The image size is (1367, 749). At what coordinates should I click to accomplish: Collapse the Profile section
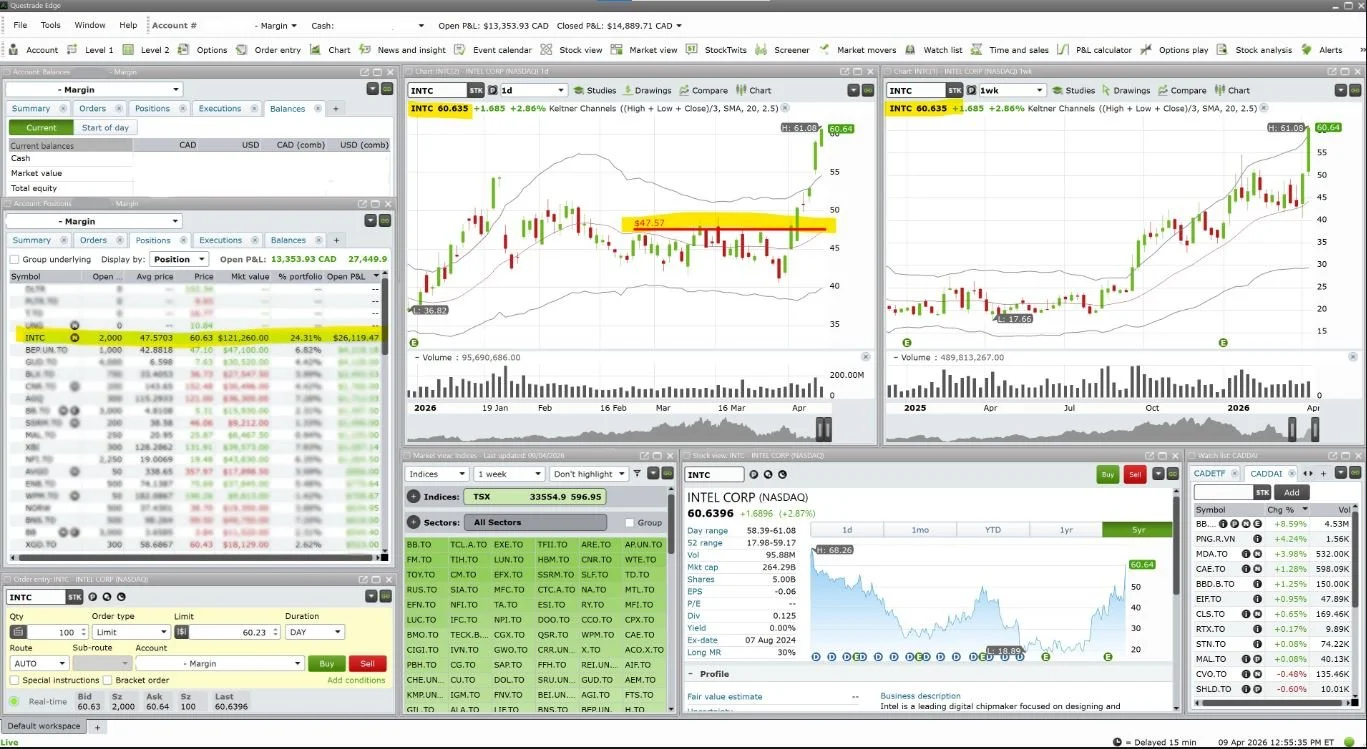tap(692, 674)
